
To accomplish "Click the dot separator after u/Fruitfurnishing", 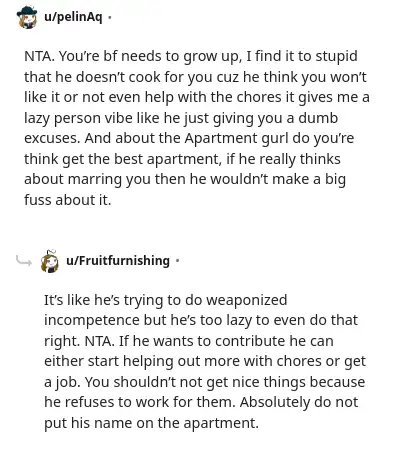I will tap(177, 261).
